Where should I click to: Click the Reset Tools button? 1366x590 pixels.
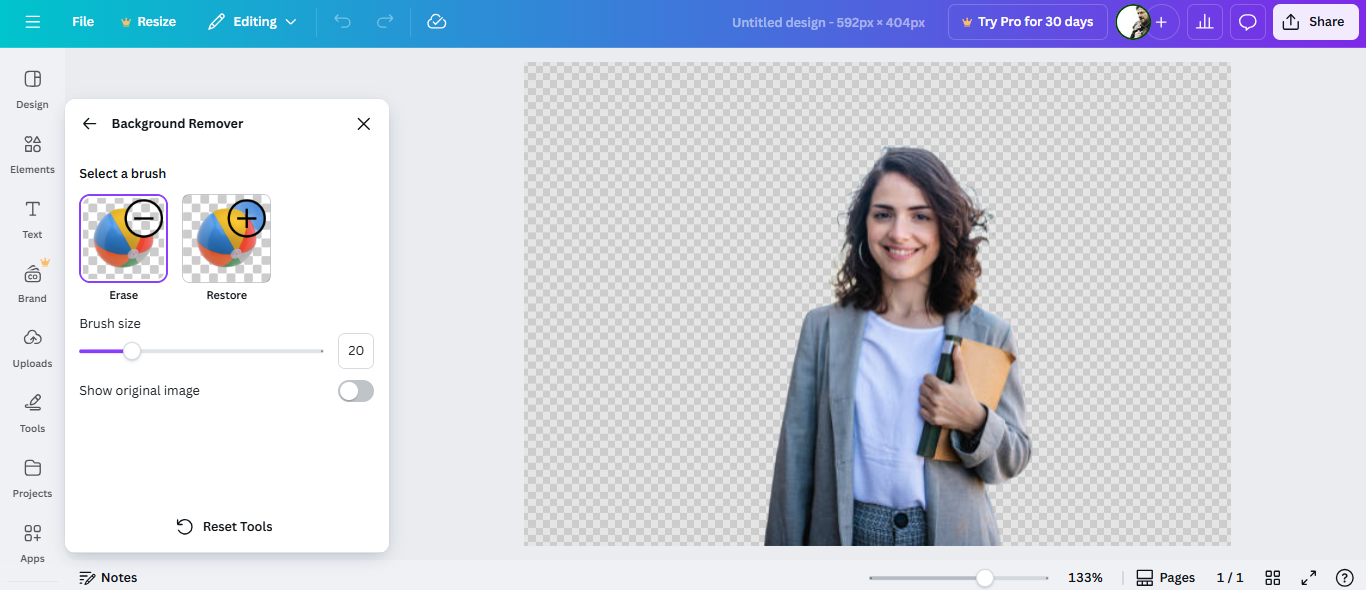(x=224, y=526)
